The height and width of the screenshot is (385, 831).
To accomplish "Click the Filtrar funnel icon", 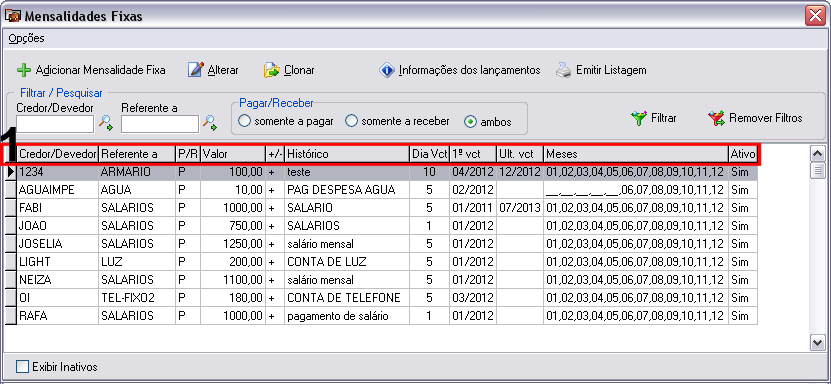I will (639, 118).
